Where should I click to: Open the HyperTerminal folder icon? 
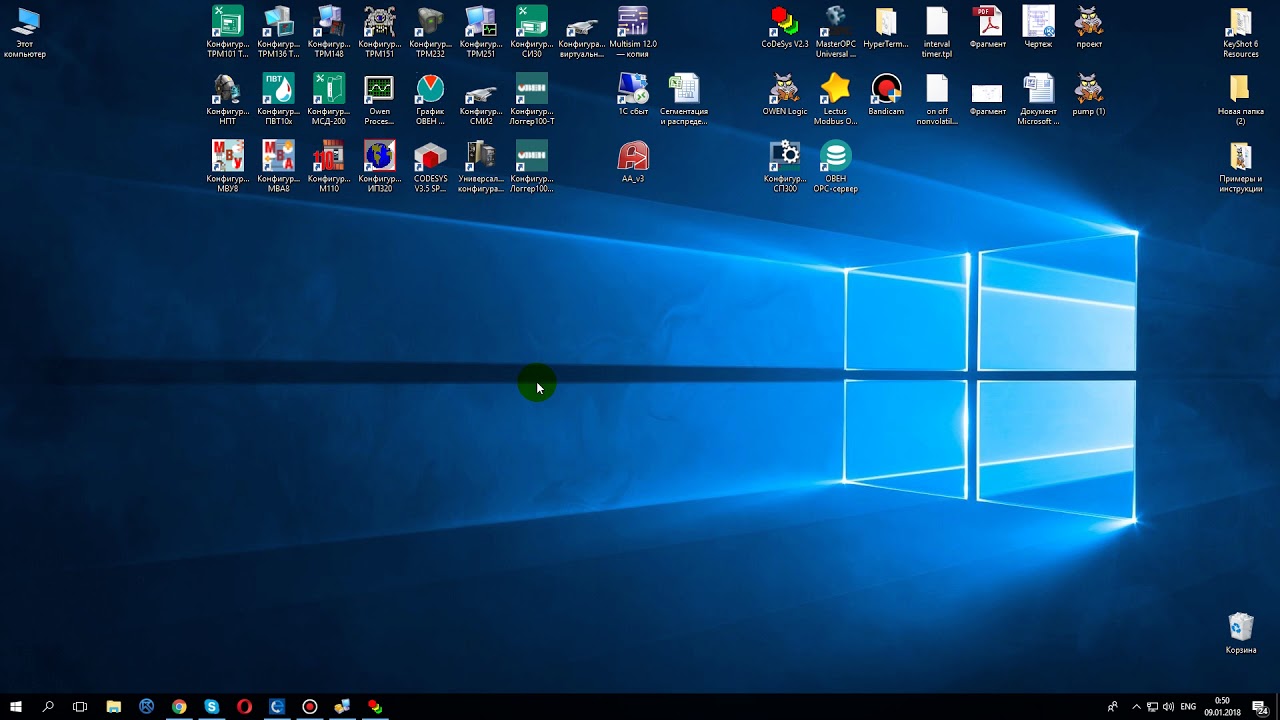click(x=886, y=28)
